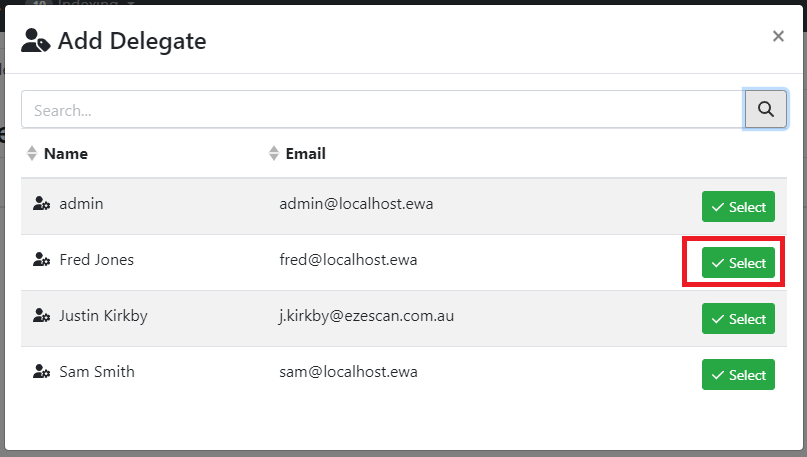The width and height of the screenshot is (807, 457).
Task: Focus the Search text field
Action: pos(380,110)
